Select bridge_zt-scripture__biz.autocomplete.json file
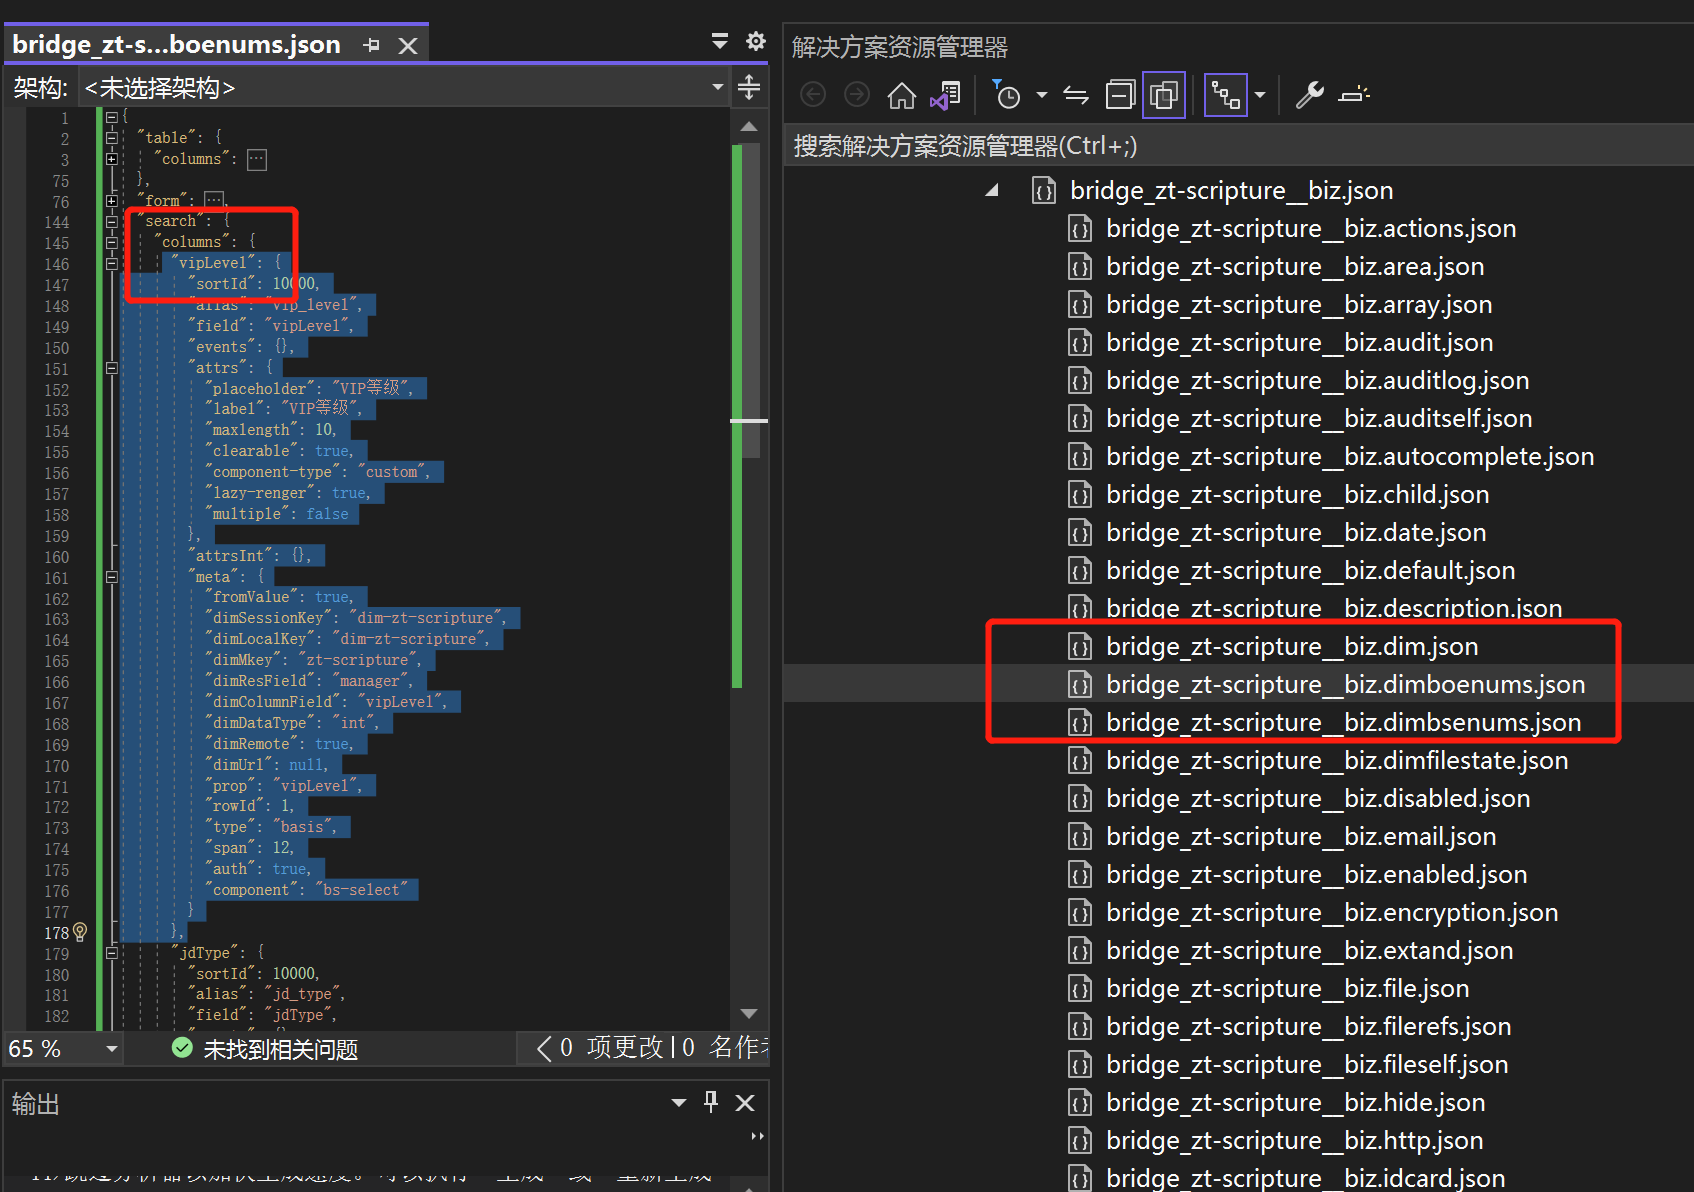Screen dimensions: 1694x1192 click(x=1349, y=456)
